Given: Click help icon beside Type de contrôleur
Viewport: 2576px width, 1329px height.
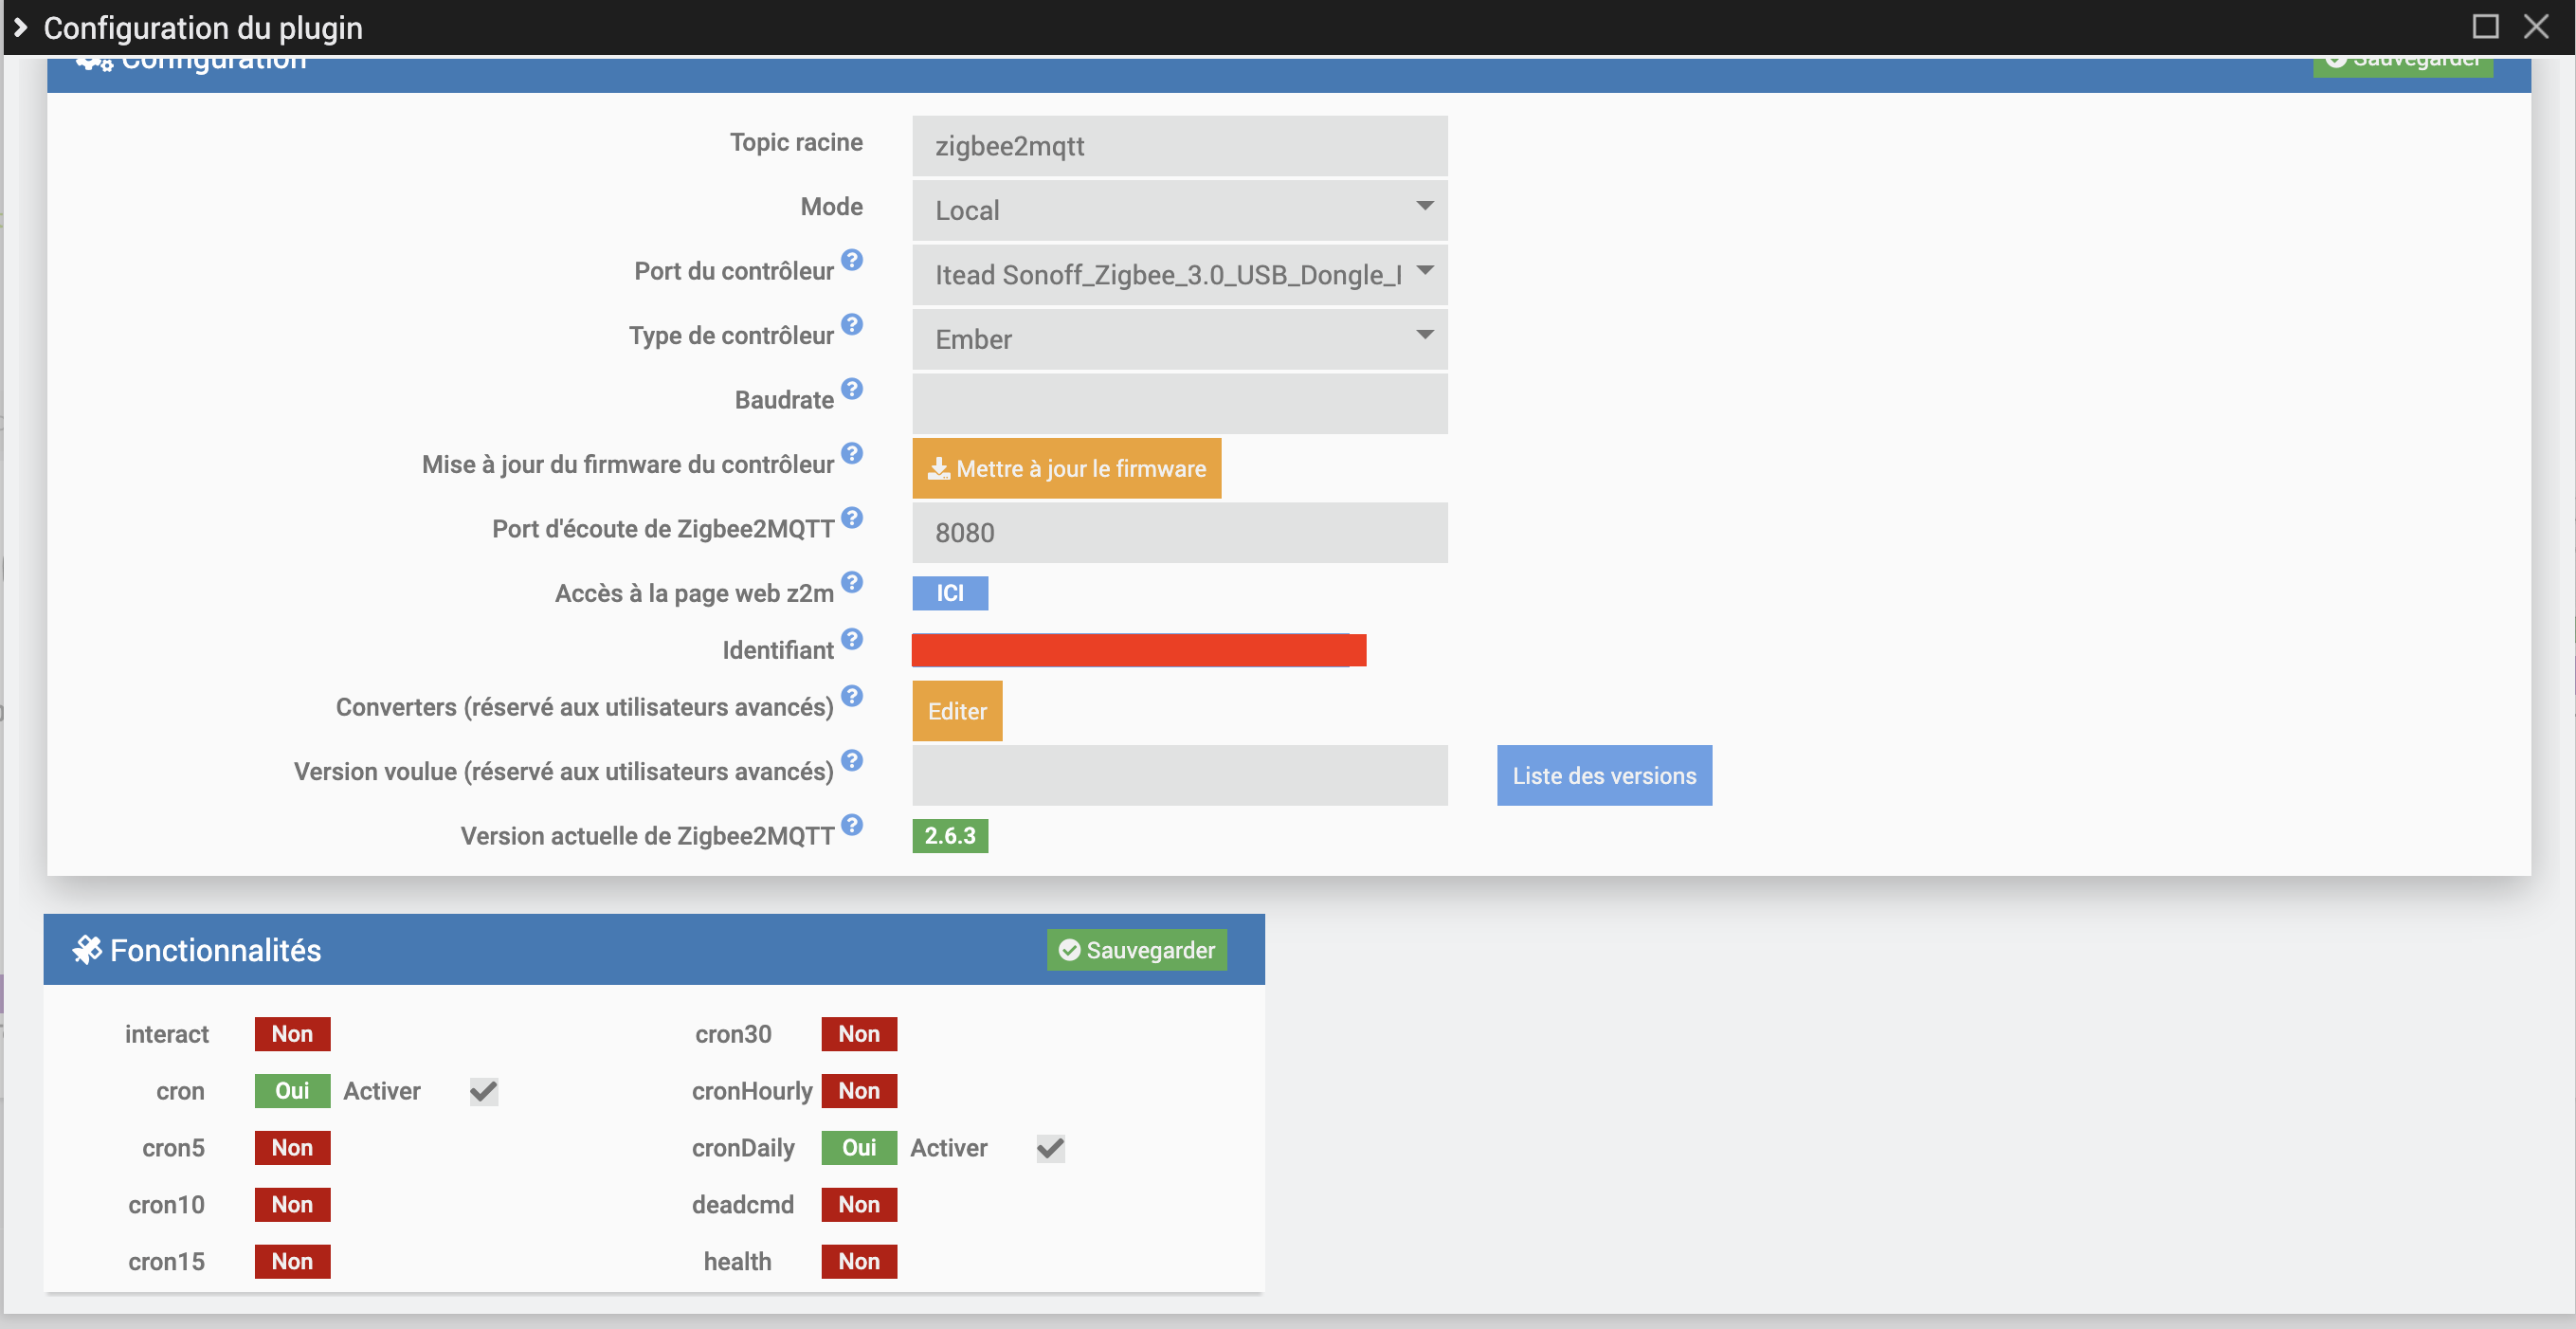Looking at the screenshot, I should (851, 324).
